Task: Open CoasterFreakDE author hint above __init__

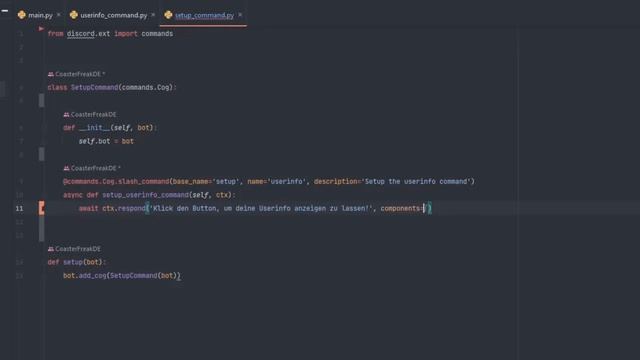Action: 90,114
